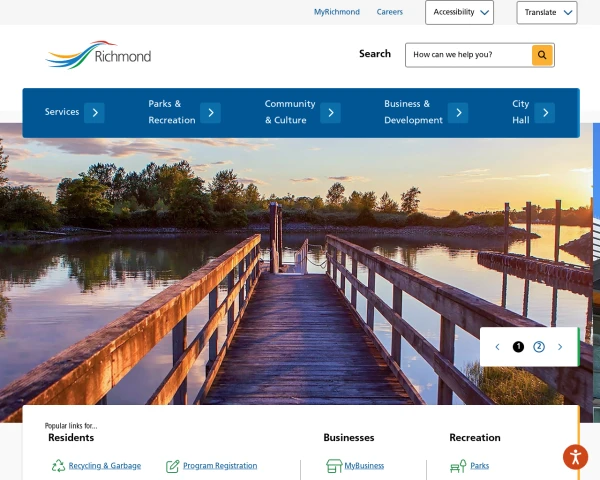The image size is (600, 480).
Task: Click the Parks bench icon
Action: coord(458,466)
